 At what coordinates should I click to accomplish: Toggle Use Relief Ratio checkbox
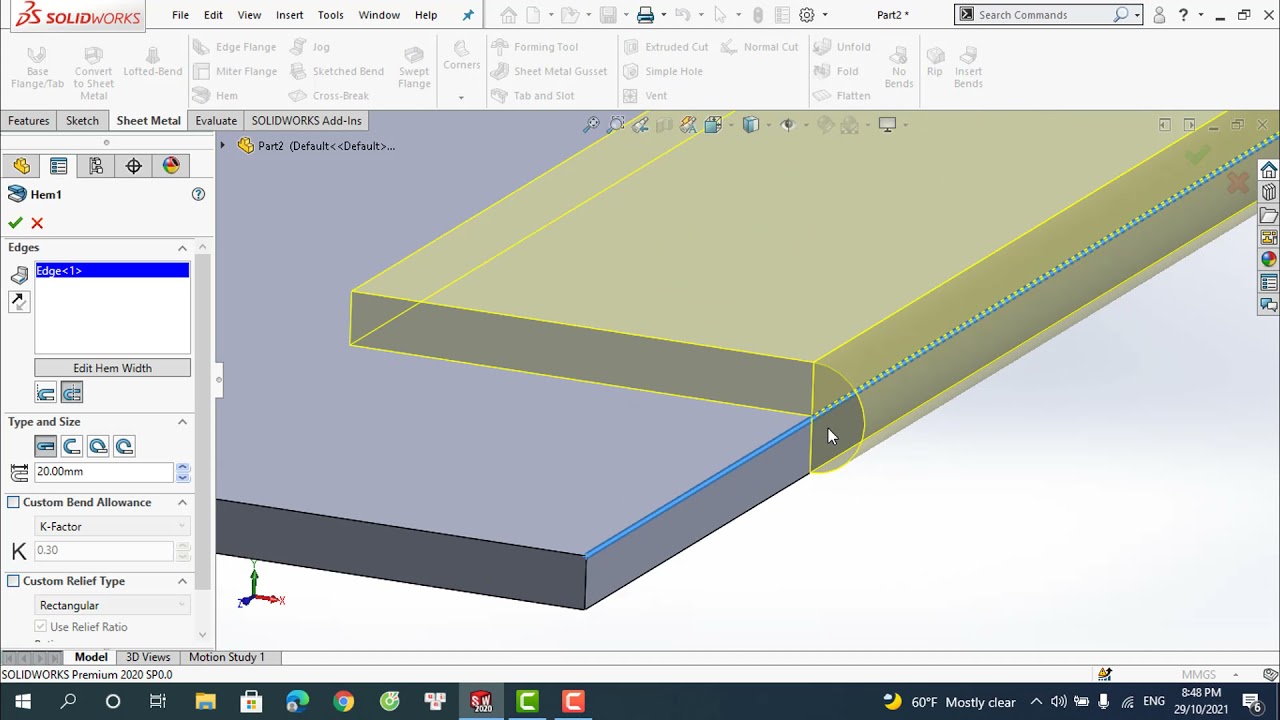click(x=40, y=627)
